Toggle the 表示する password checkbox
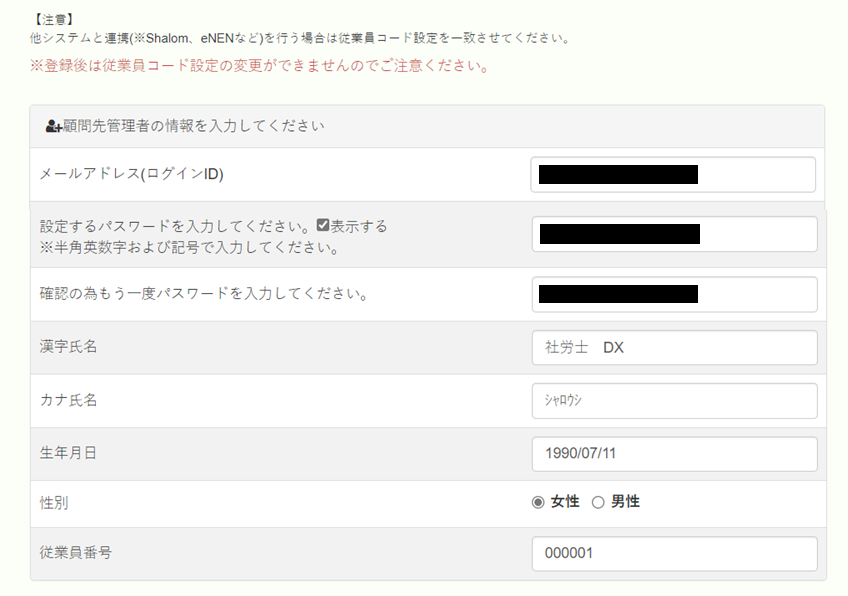This screenshot has height=596, width=848. click(323, 225)
